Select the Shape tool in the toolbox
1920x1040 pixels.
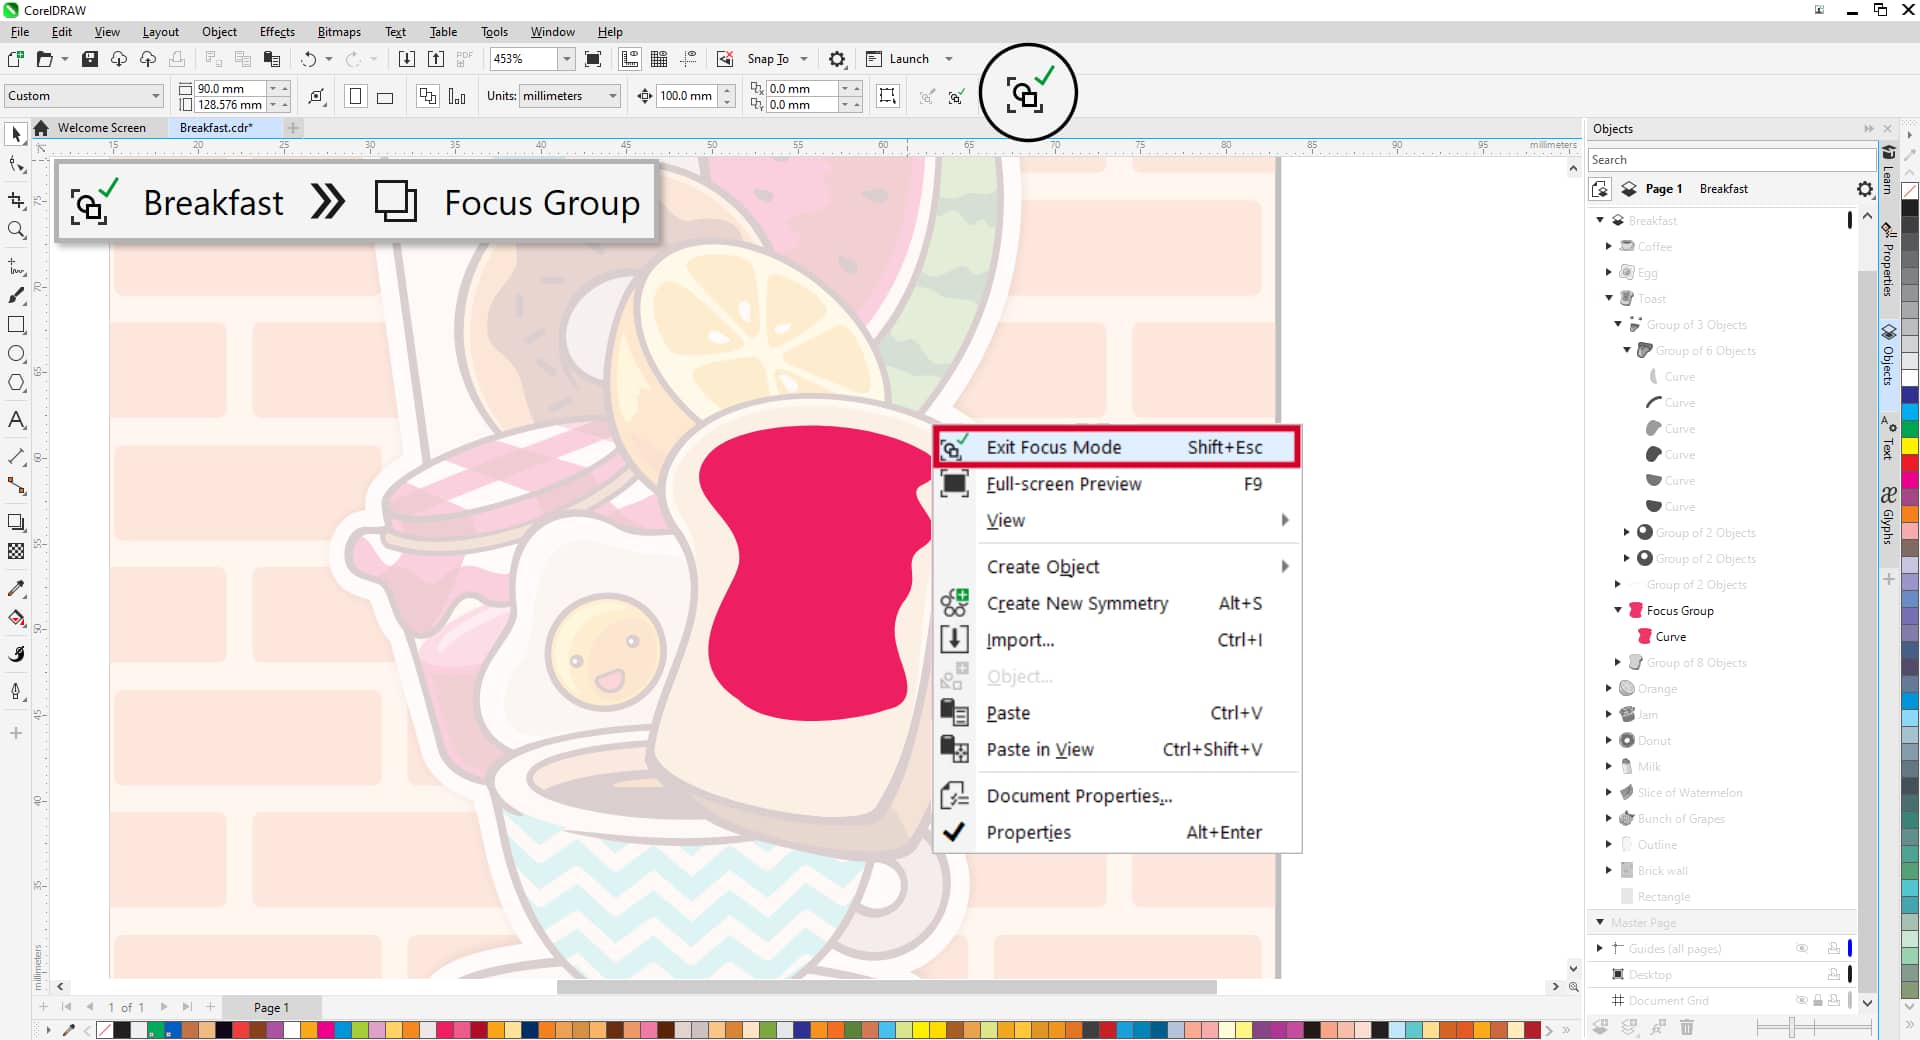(x=16, y=165)
